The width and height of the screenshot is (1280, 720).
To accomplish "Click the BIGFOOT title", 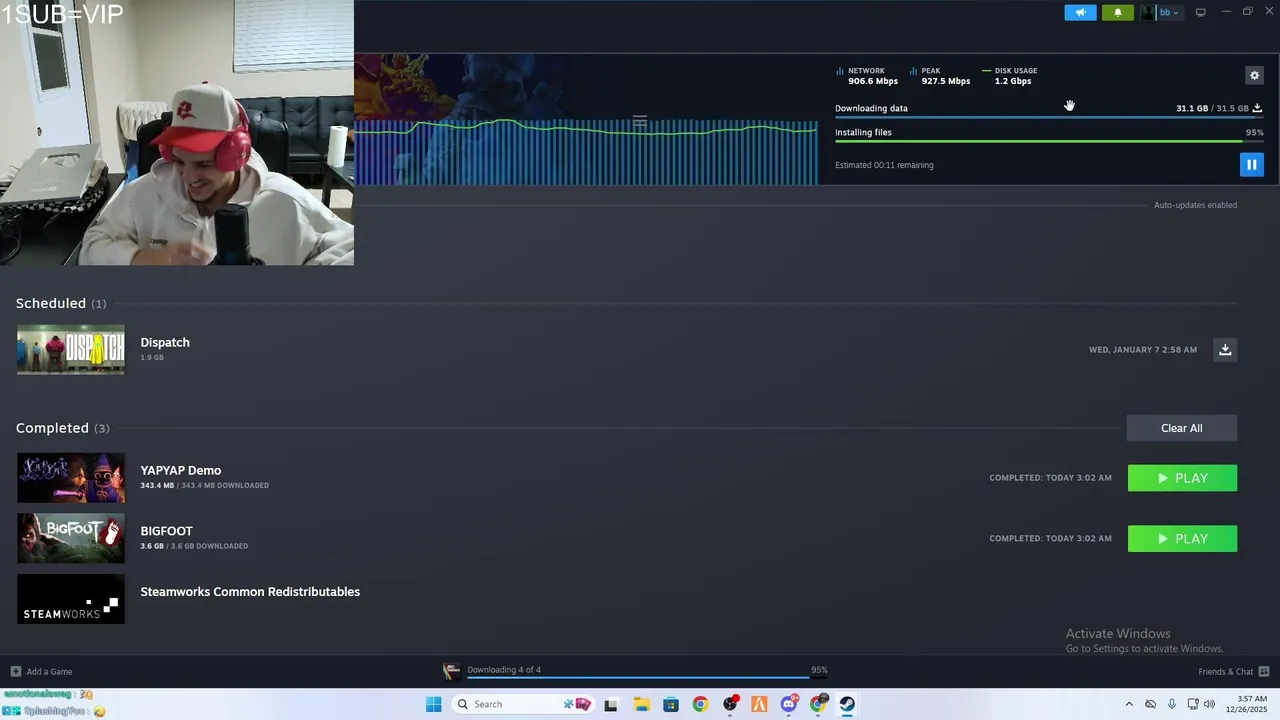I will (166, 531).
